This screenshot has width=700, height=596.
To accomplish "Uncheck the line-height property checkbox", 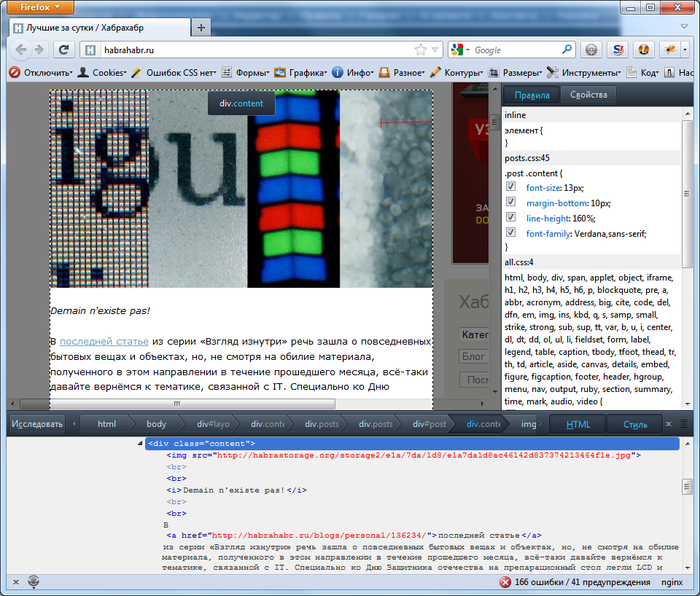I will pyautogui.click(x=511, y=217).
